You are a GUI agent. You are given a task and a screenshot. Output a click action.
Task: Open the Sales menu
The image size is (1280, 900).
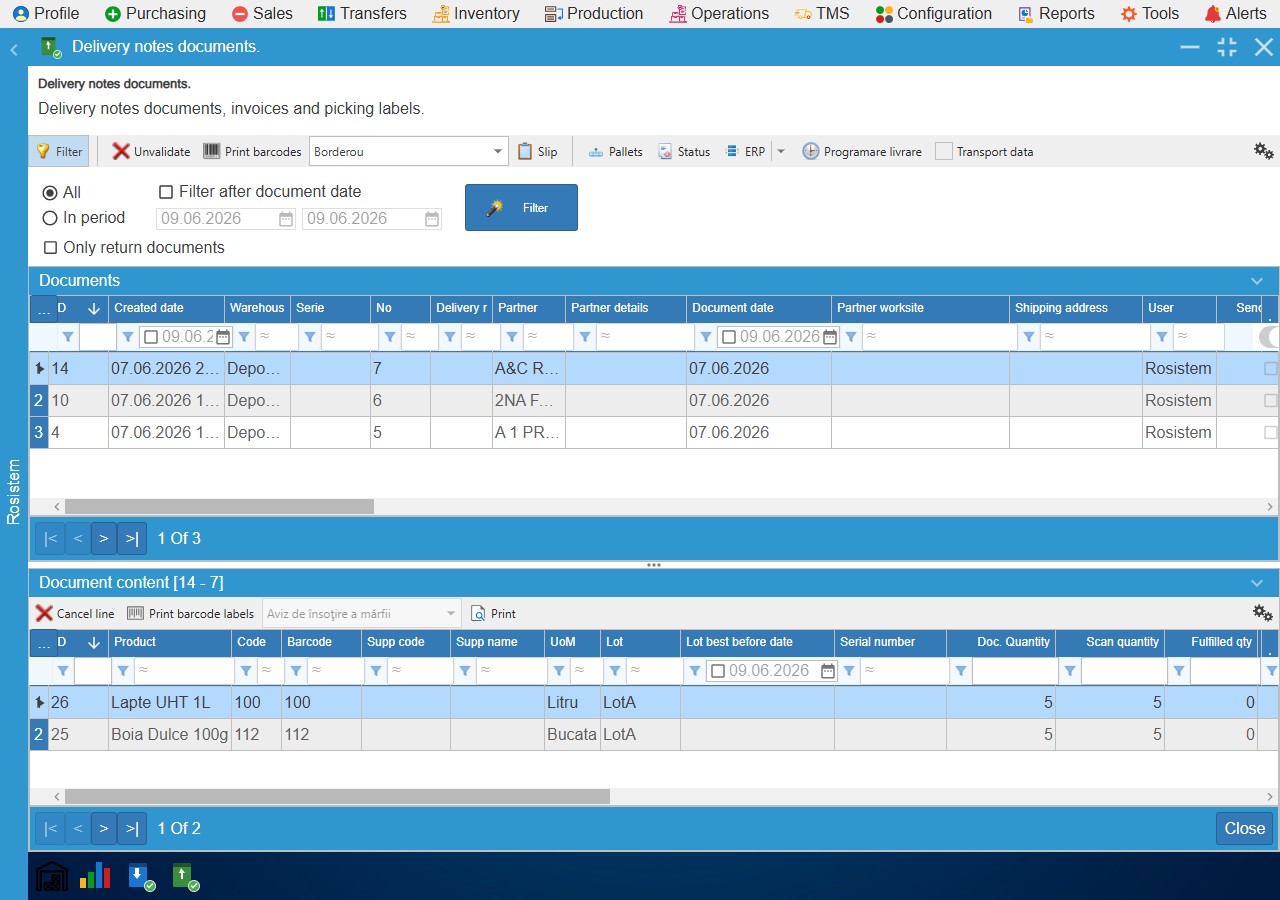pos(262,14)
